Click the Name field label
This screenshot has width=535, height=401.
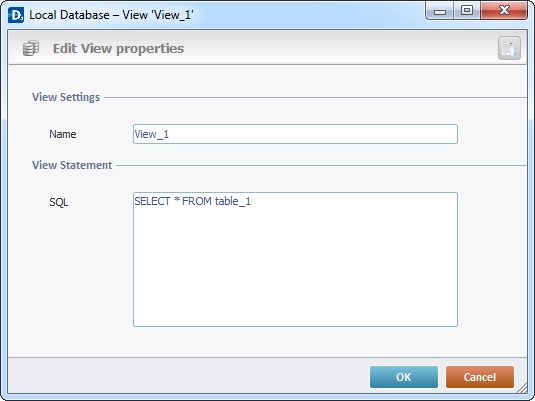point(63,134)
